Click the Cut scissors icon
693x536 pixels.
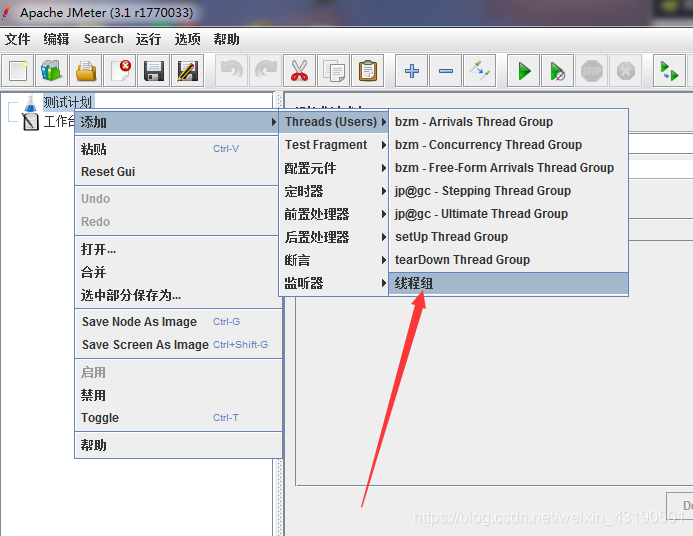(300, 71)
